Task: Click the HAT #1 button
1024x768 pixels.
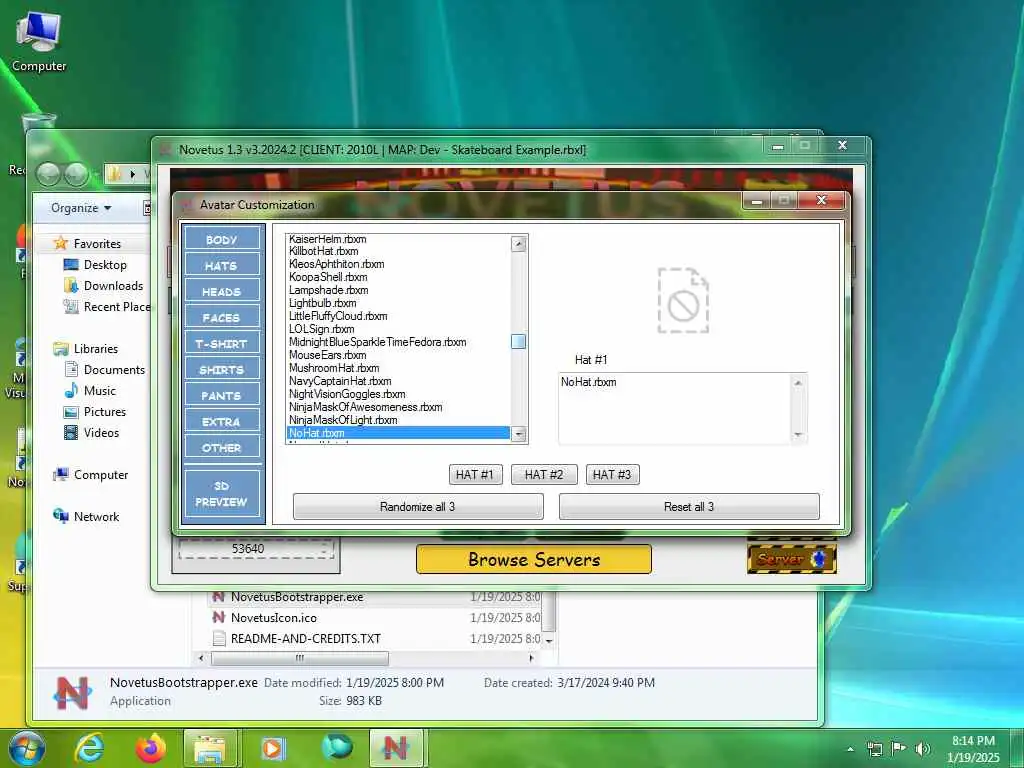Action: click(x=475, y=475)
